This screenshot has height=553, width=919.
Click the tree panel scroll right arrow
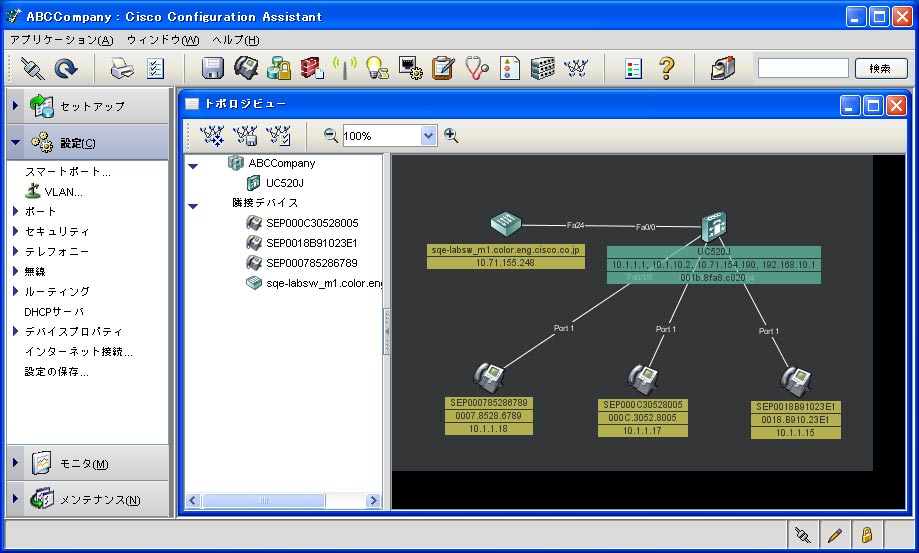click(373, 500)
